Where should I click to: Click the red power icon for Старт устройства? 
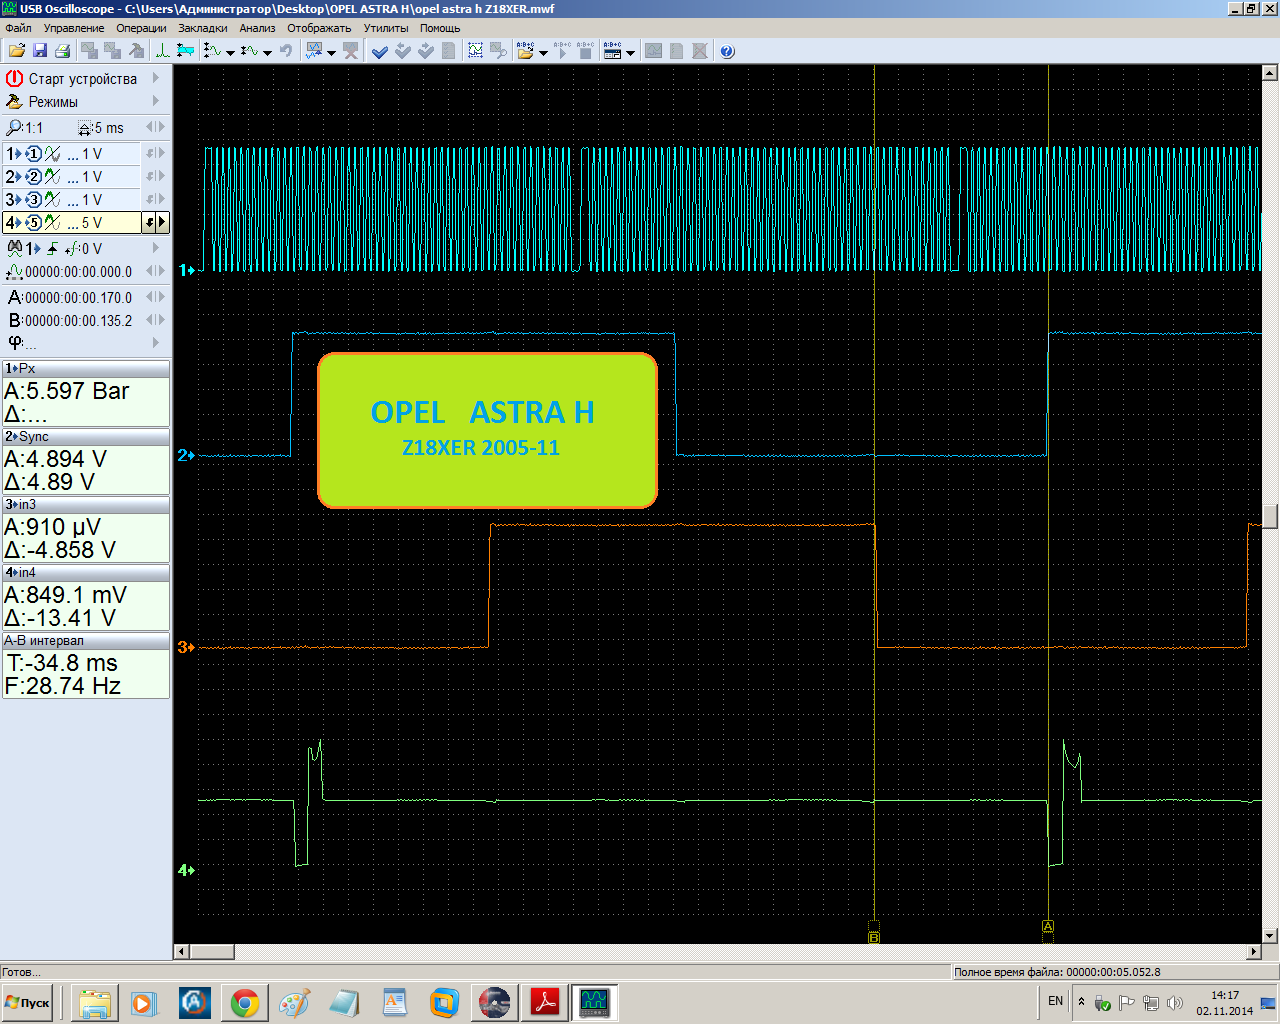point(14,78)
